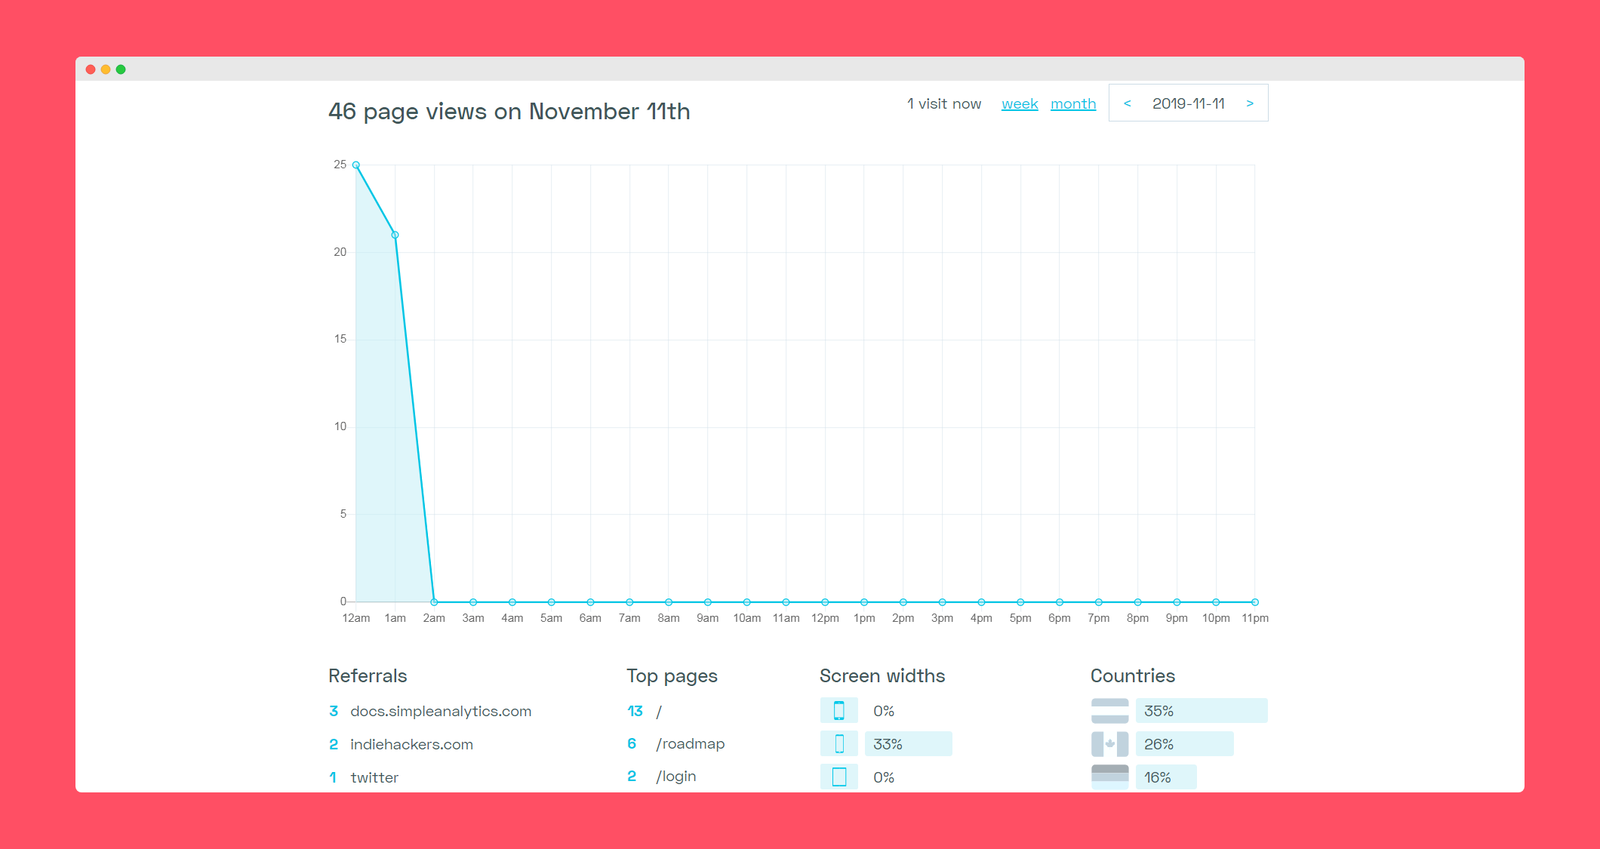Select the / top page row

[x=659, y=711]
